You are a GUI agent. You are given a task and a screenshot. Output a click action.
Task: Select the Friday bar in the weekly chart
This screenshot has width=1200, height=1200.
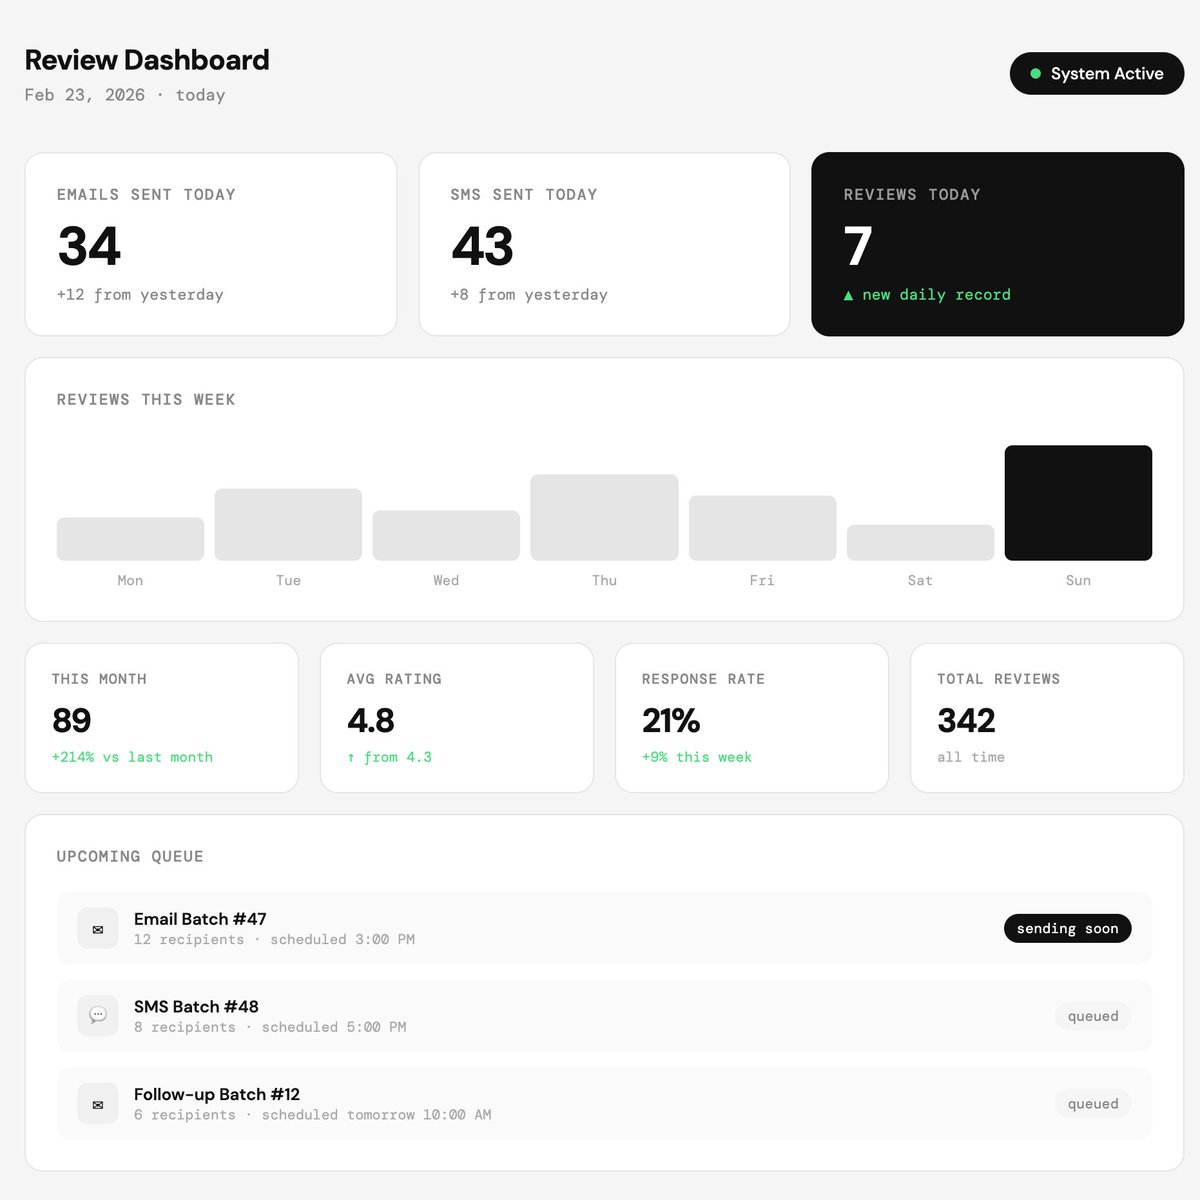point(762,528)
